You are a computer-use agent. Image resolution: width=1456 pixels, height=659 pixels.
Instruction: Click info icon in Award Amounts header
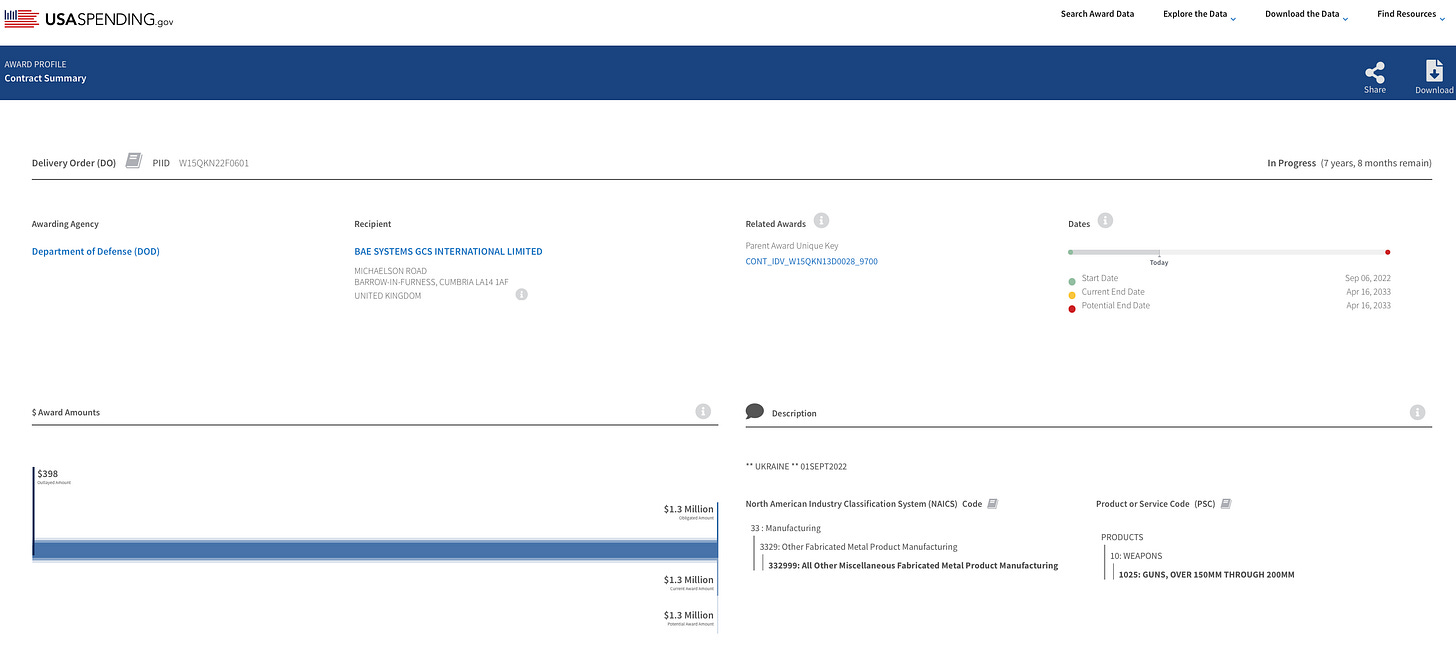[703, 411]
